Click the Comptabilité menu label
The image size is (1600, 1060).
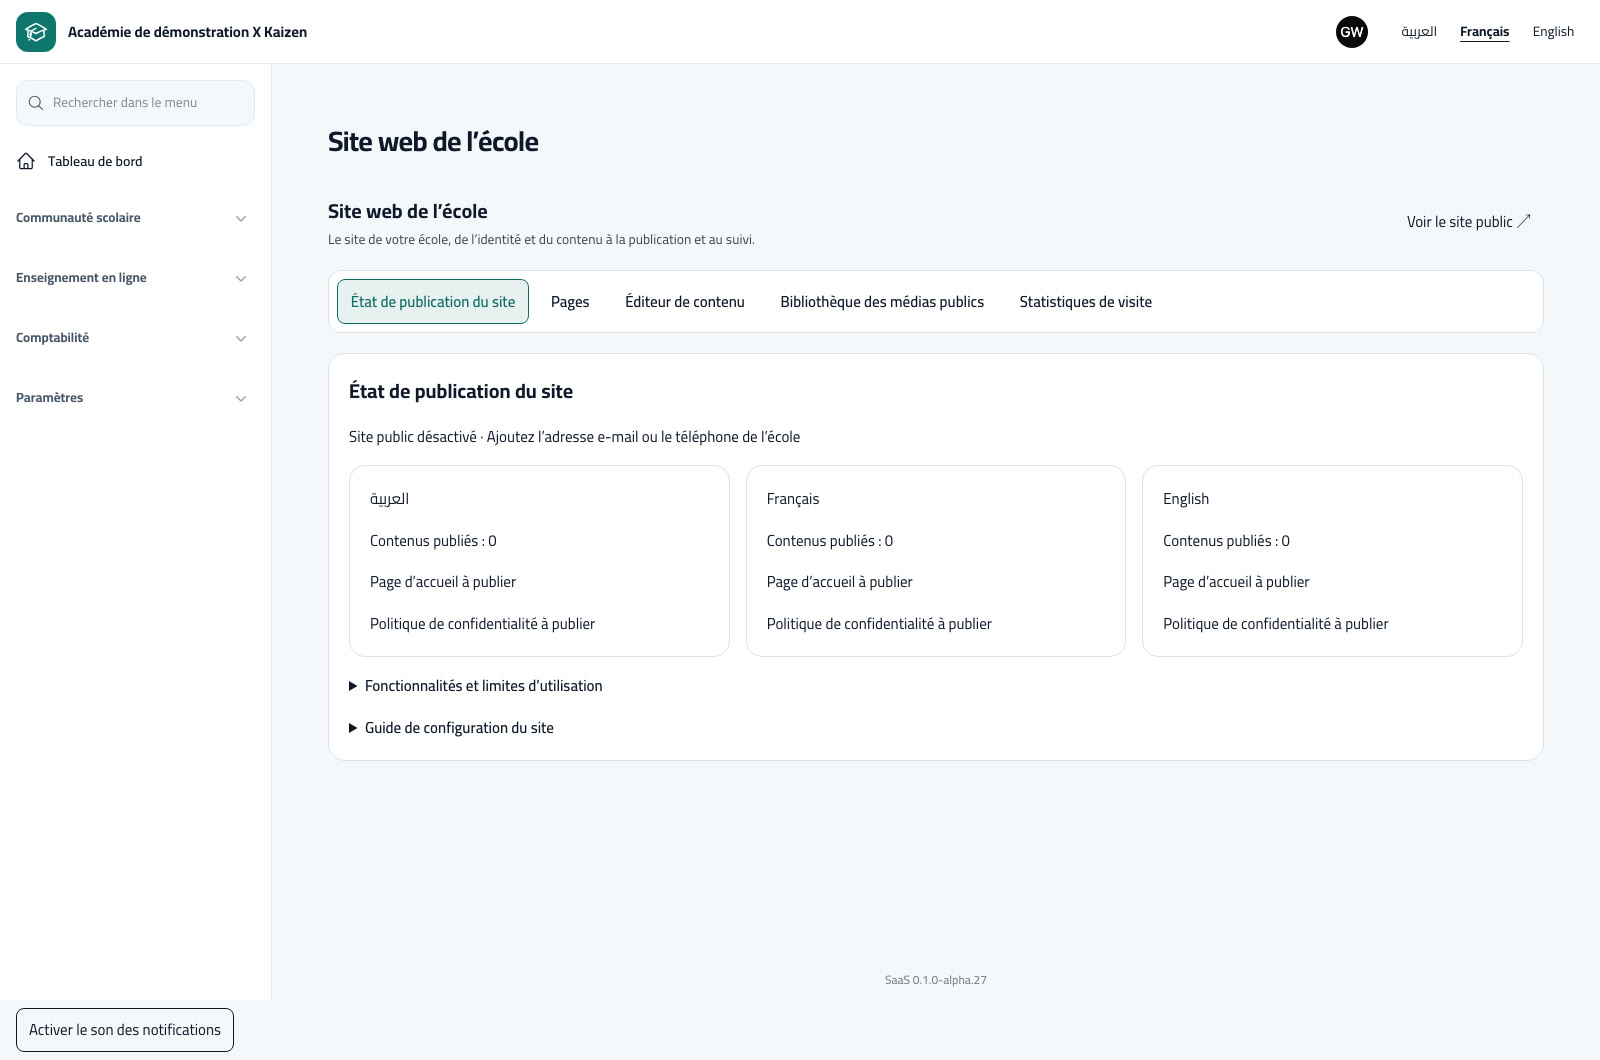[52, 338]
